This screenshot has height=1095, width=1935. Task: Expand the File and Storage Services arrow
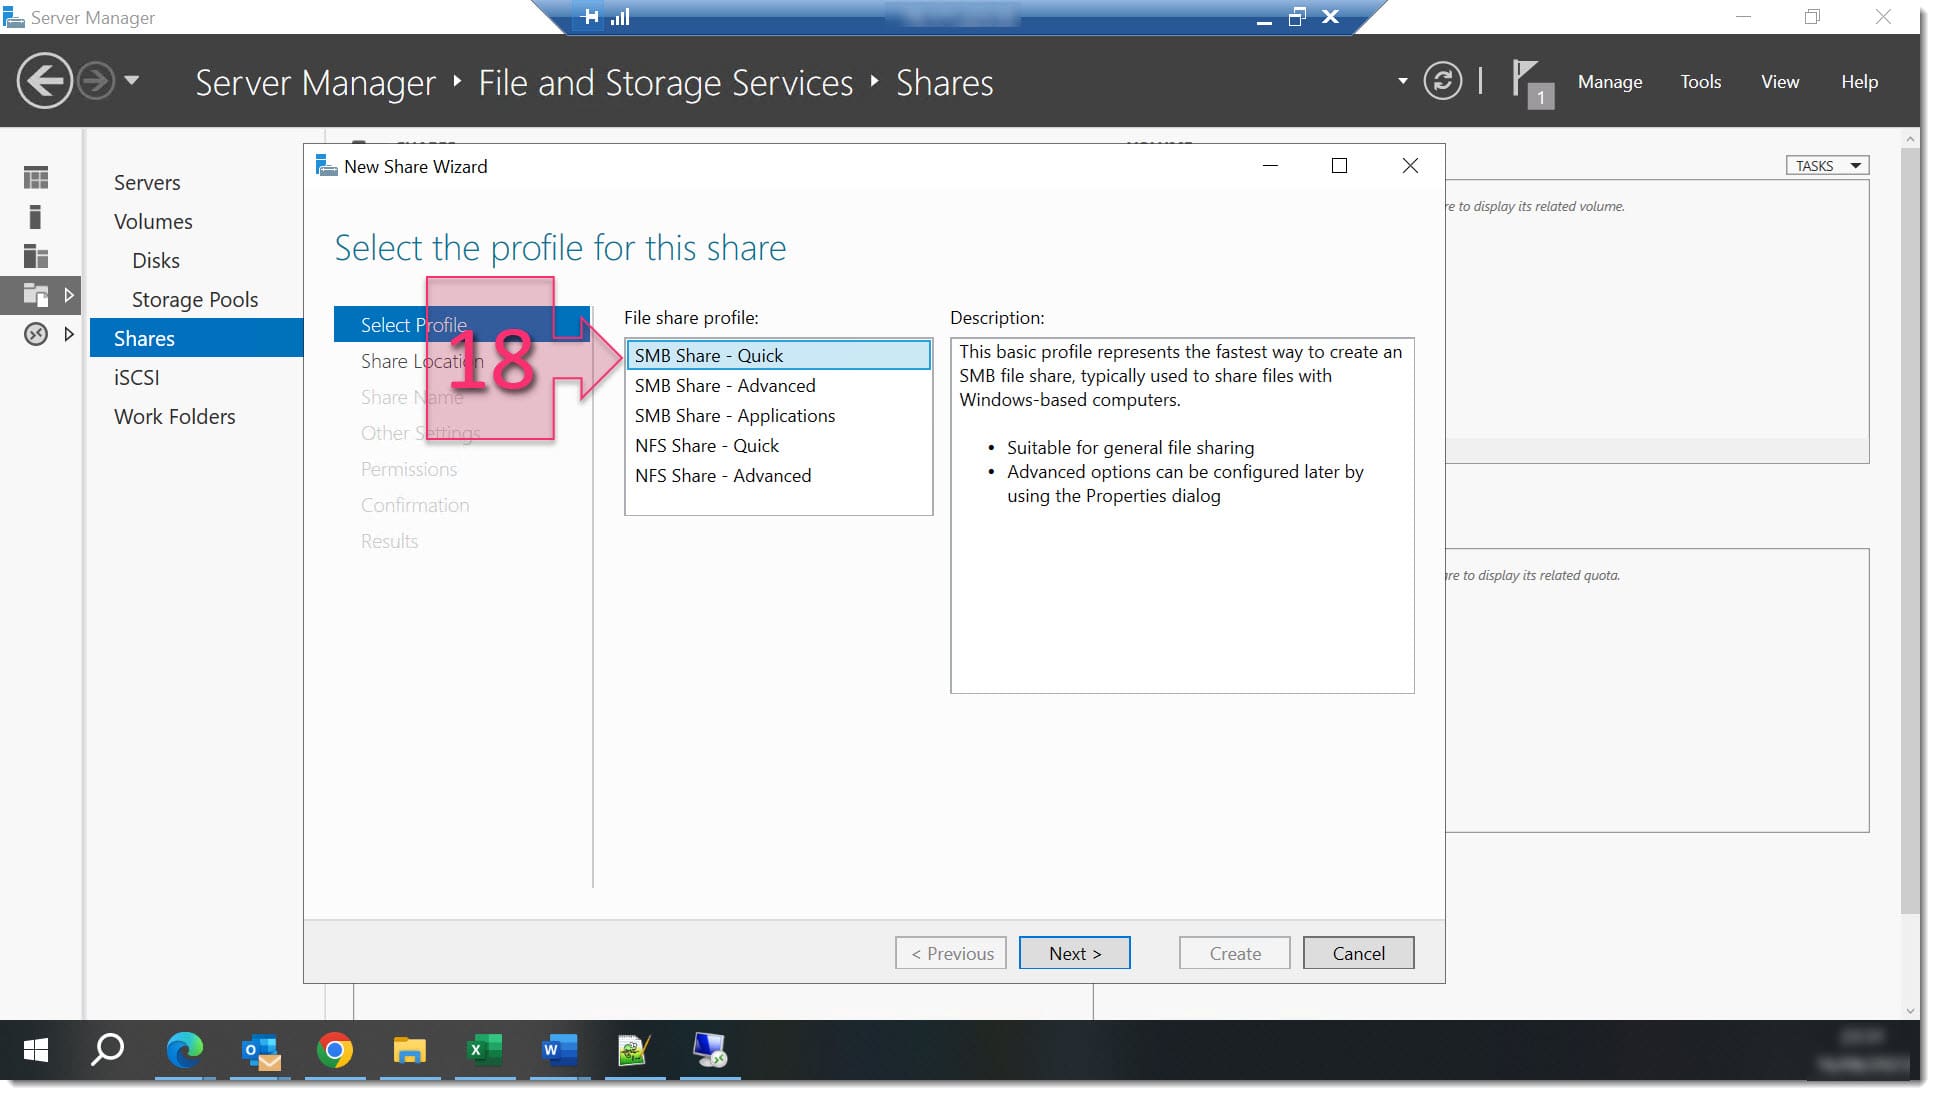pos(68,295)
